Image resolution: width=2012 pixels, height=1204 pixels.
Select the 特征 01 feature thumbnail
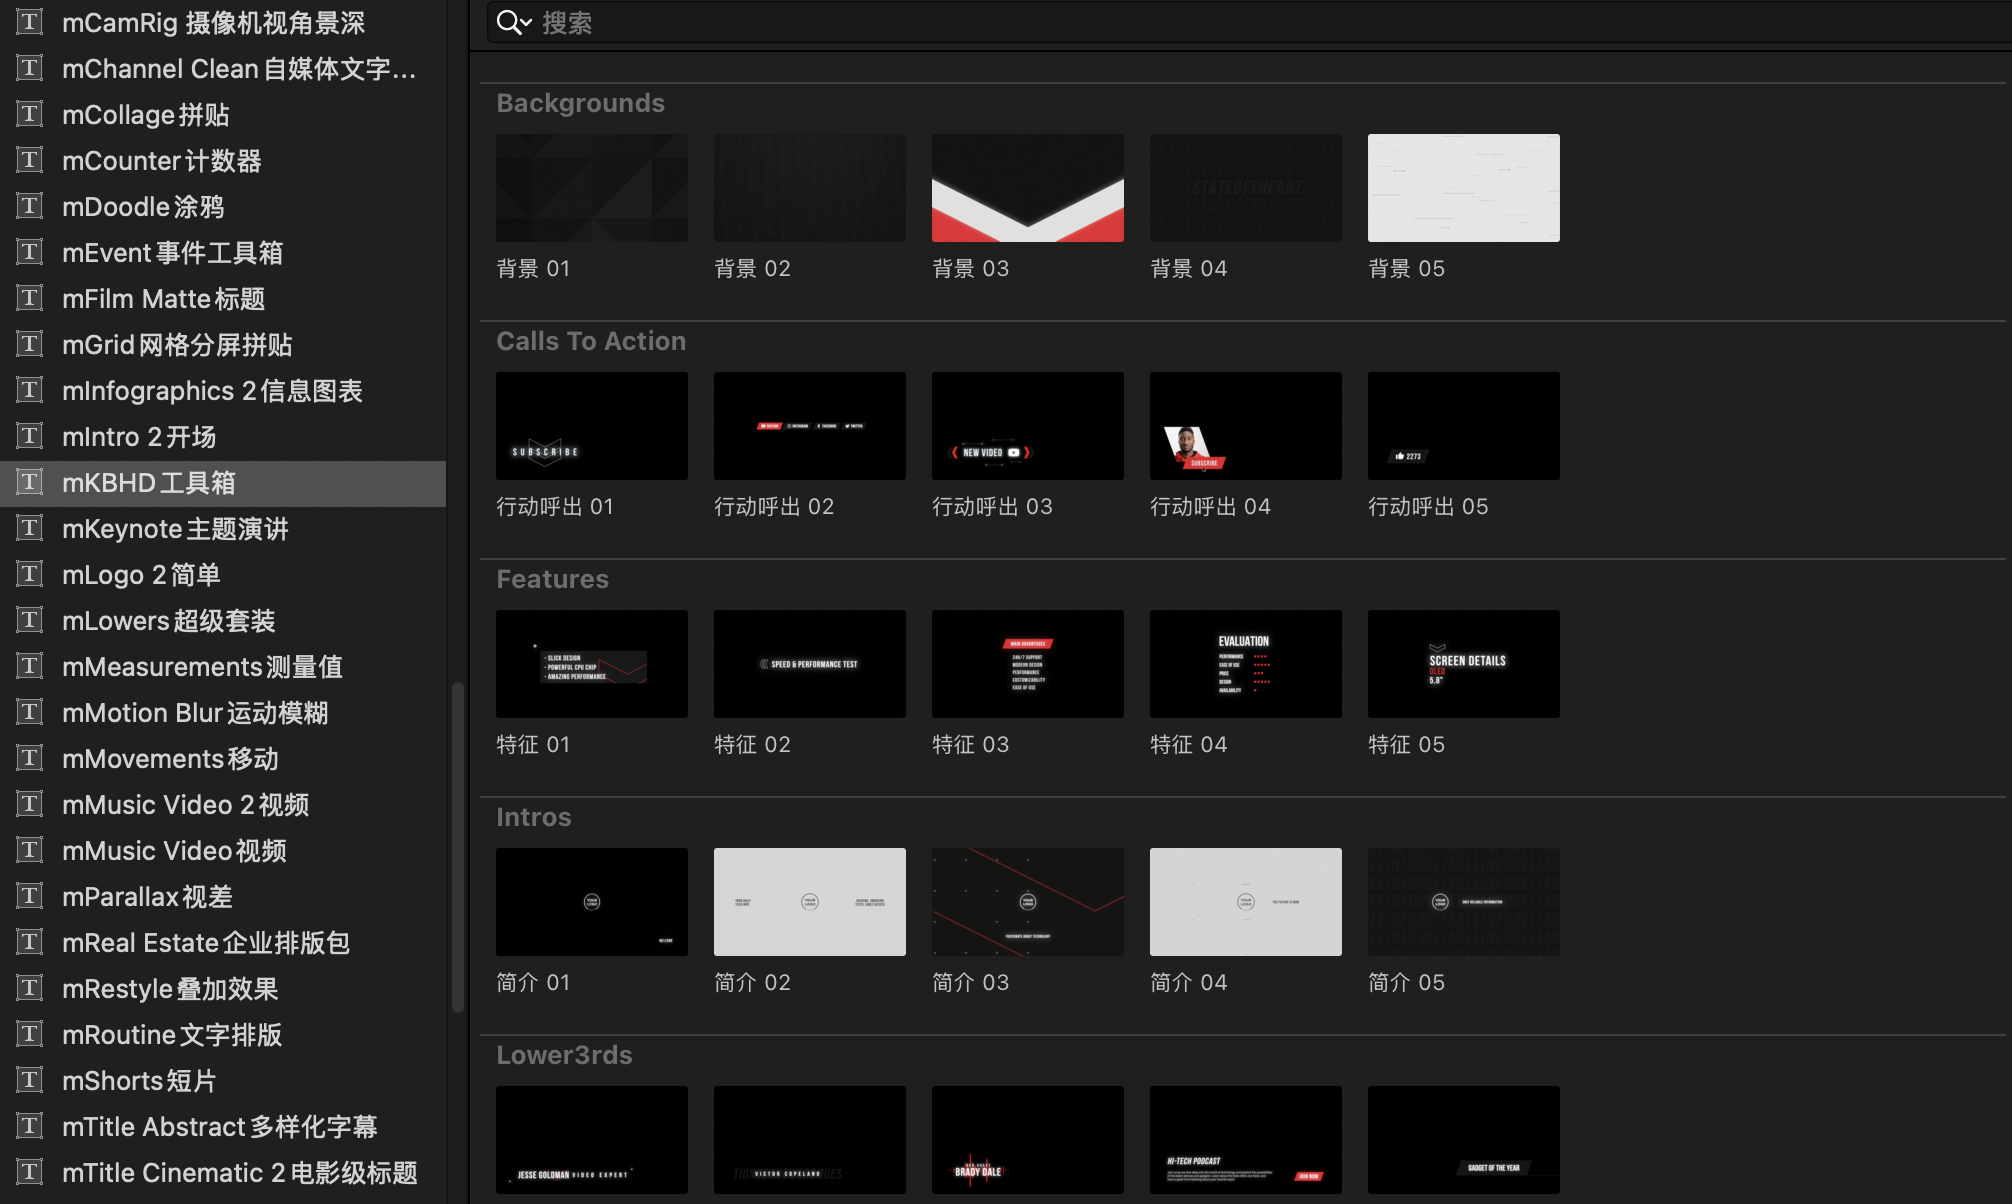592,664
